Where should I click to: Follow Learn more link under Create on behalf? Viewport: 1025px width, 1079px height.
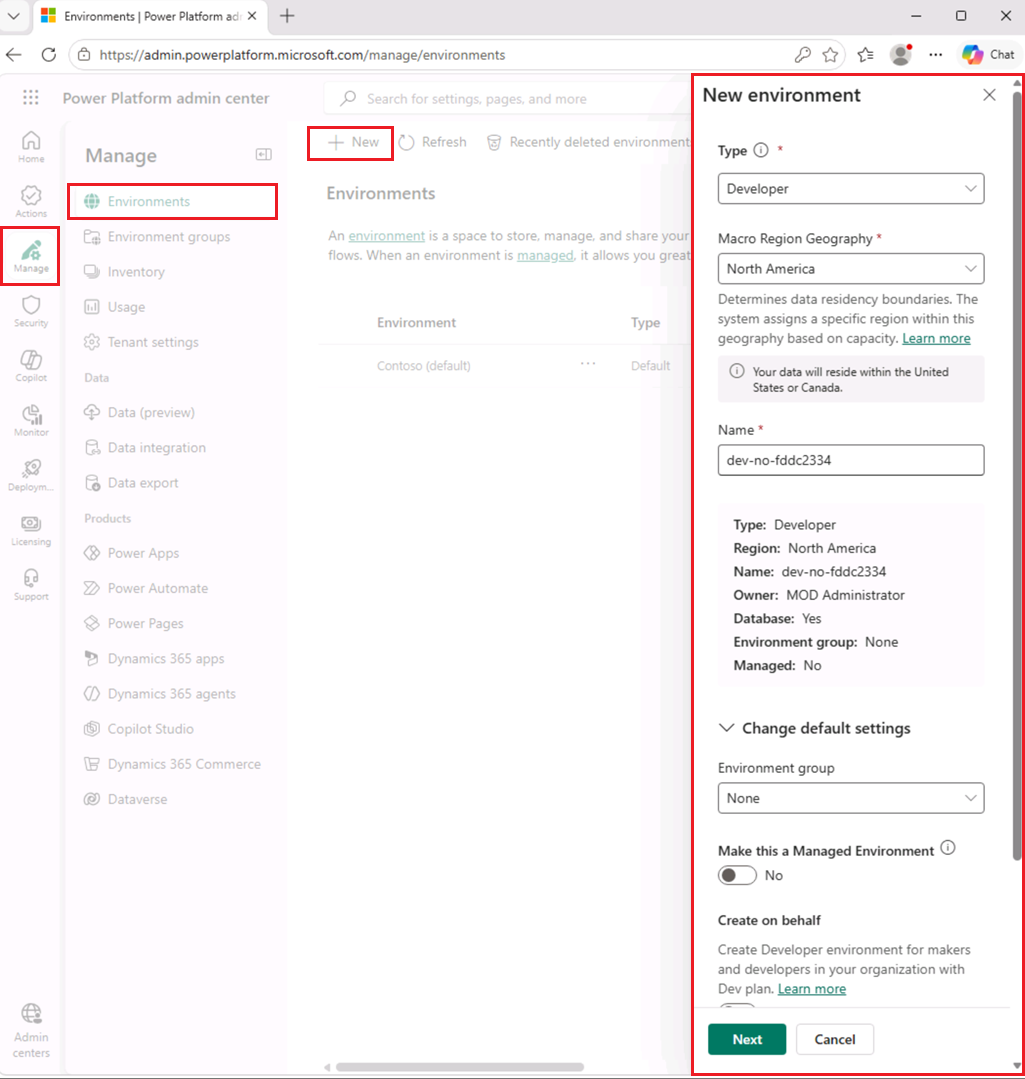(812, 989)
